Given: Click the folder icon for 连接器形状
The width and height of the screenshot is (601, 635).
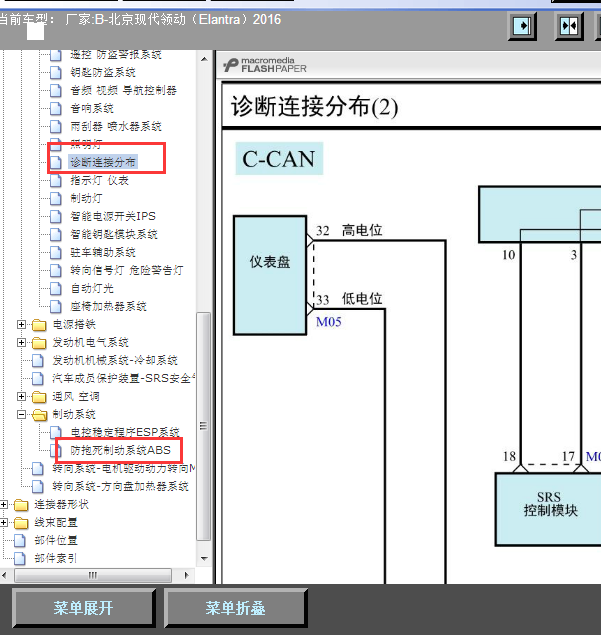Looking at the screenshot, I should (x=21, y=505).
